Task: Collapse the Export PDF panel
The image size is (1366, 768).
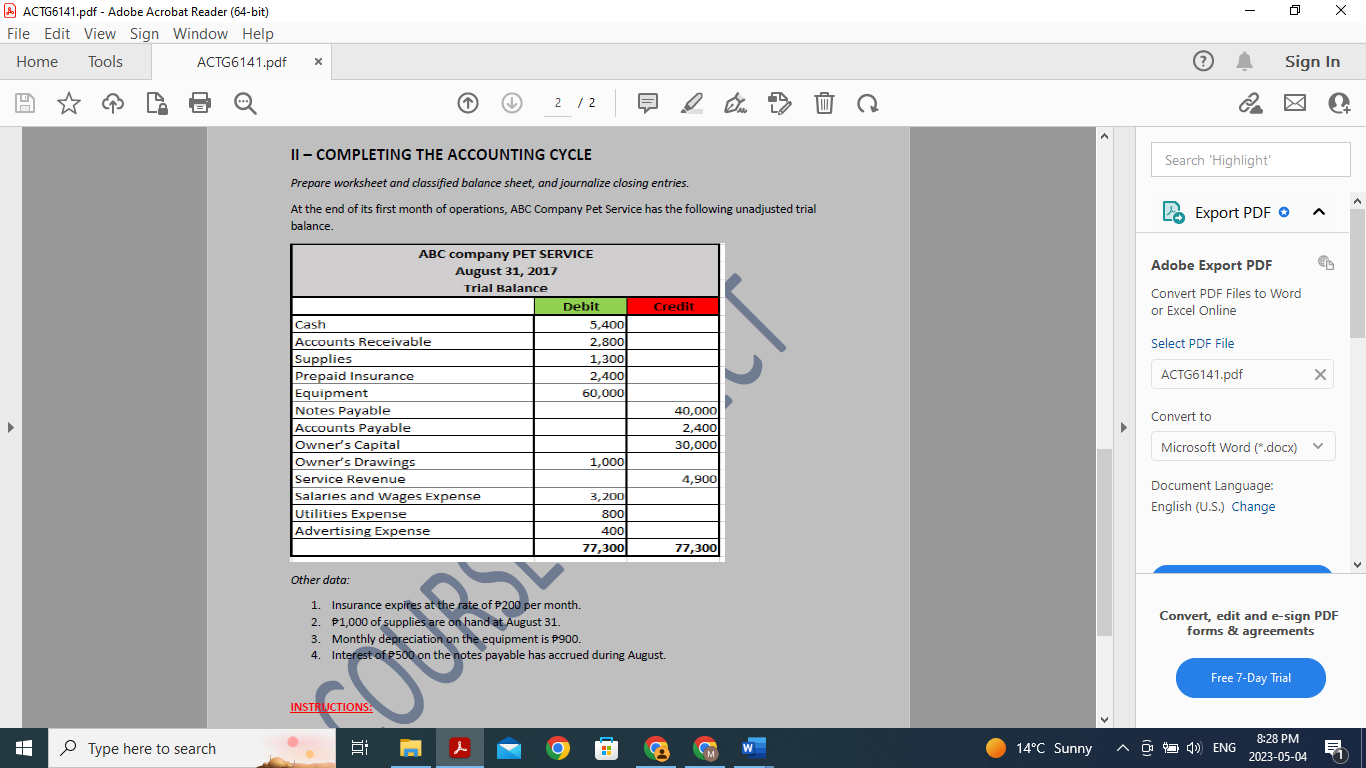Action: 1318,212
